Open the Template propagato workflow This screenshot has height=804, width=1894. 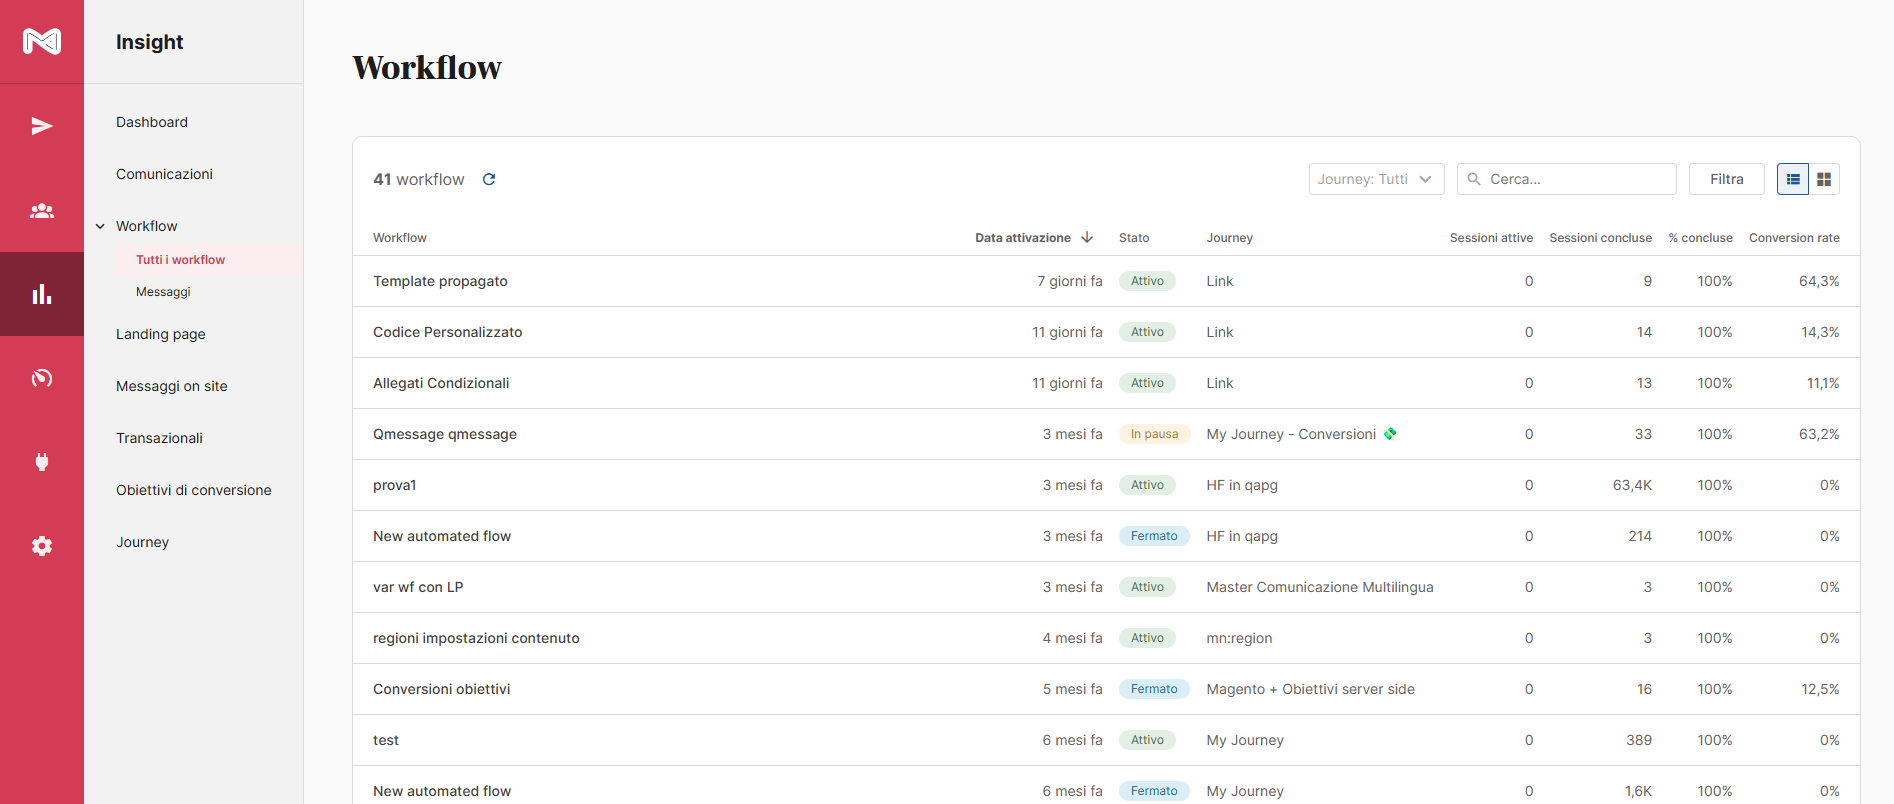click(x=440, y=281)
